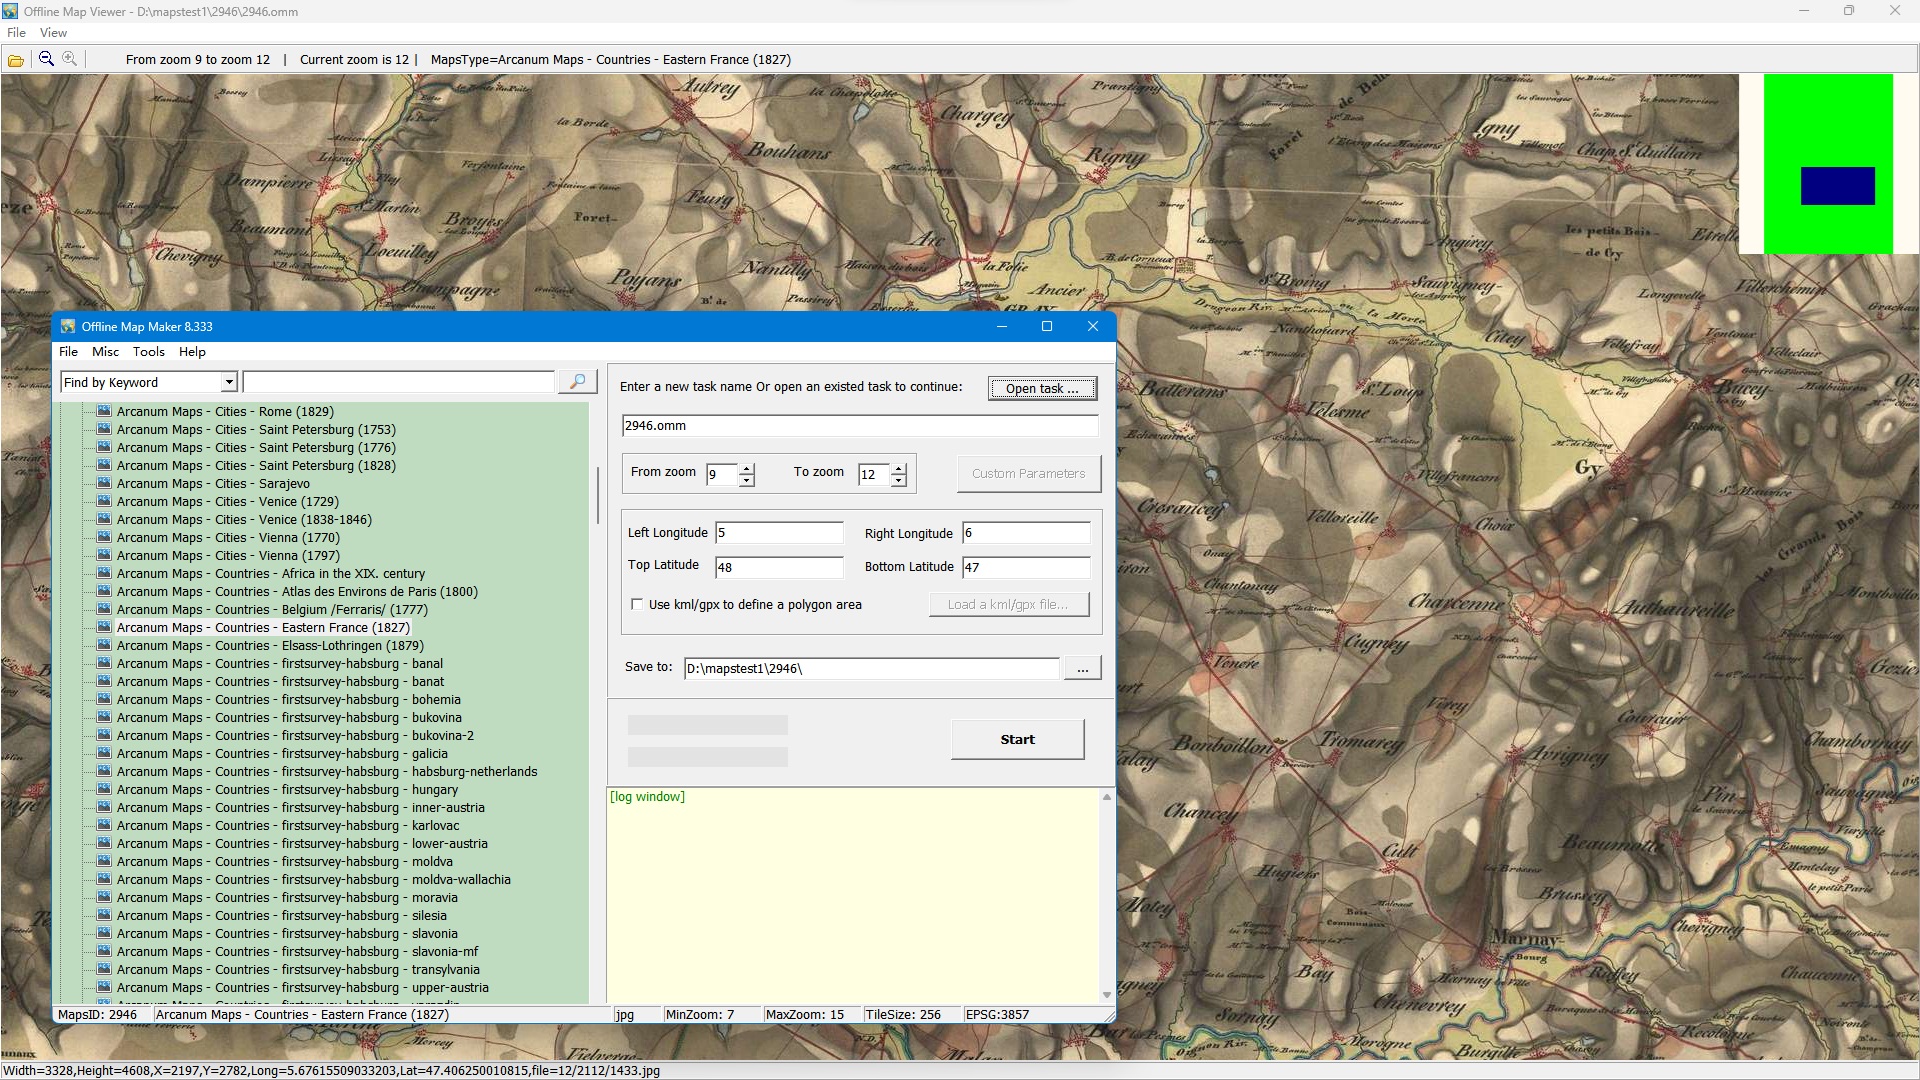Click icon beside firstsurvey-habsburg - moravia
The image size is (1920, 1080).
click(x=103, y=897)
